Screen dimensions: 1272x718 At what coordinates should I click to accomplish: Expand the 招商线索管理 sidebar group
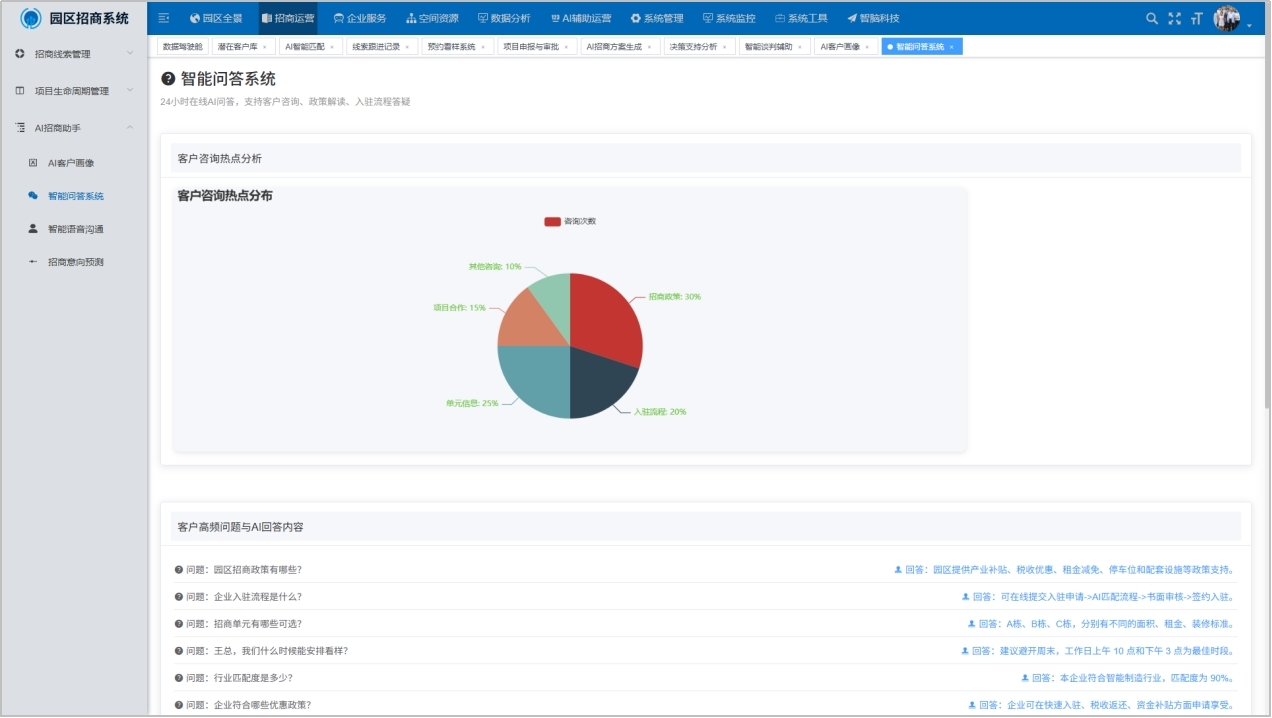(x=74, y=54)
